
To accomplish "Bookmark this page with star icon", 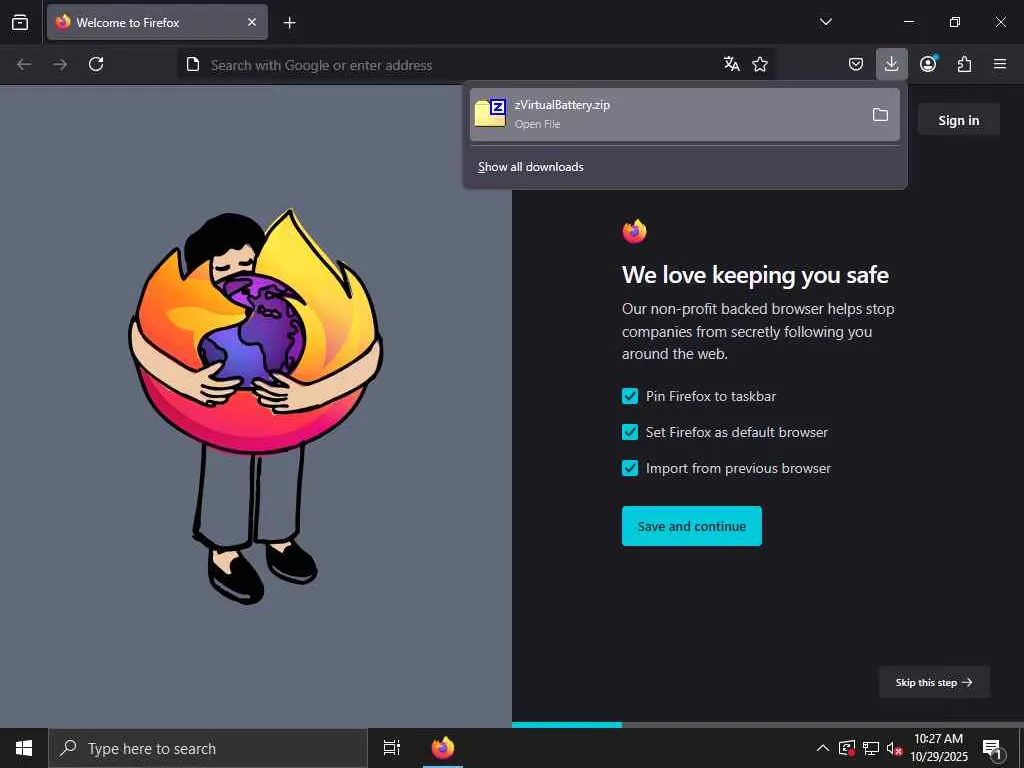I will [x=760, y=64].
